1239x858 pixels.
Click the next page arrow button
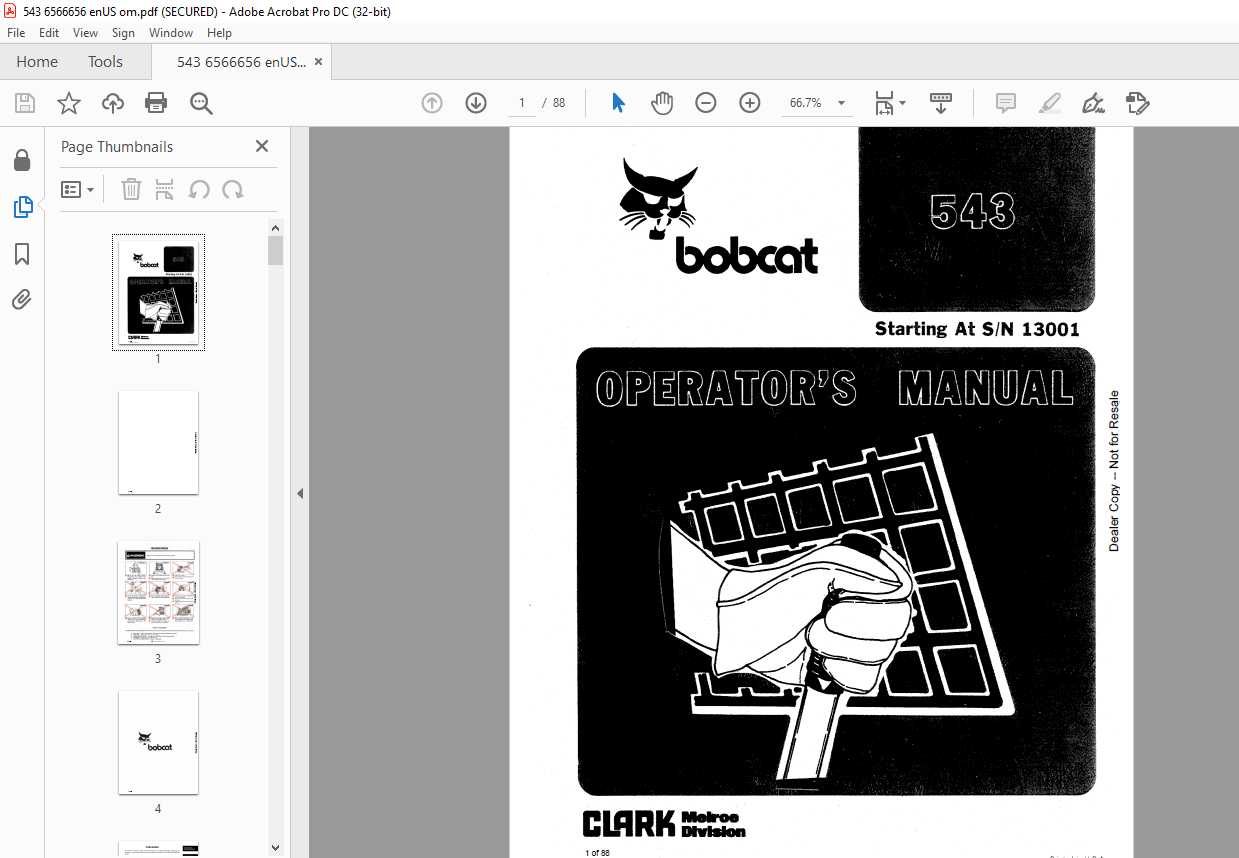[475, 102]
